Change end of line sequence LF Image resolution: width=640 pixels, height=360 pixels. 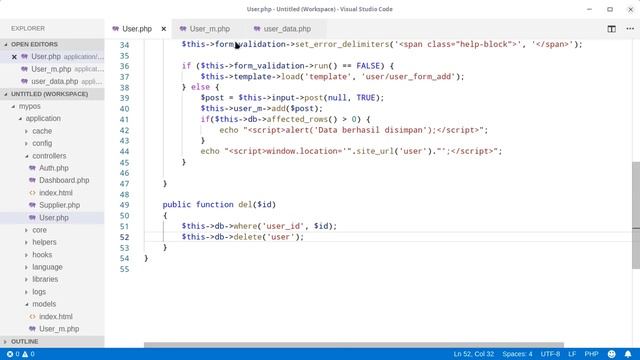click(x=572, y=354)
